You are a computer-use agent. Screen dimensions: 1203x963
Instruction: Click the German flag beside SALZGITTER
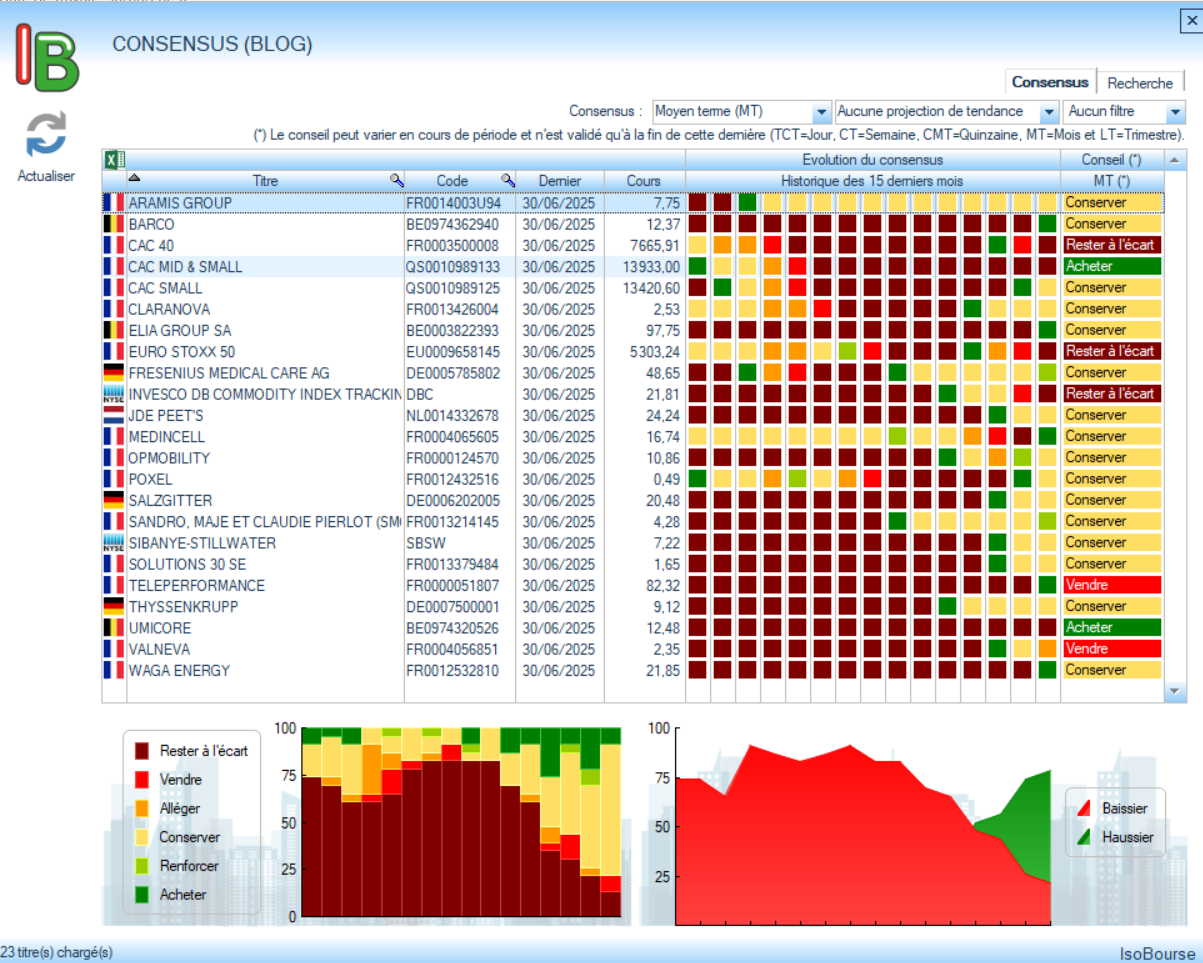pos(114,500)
